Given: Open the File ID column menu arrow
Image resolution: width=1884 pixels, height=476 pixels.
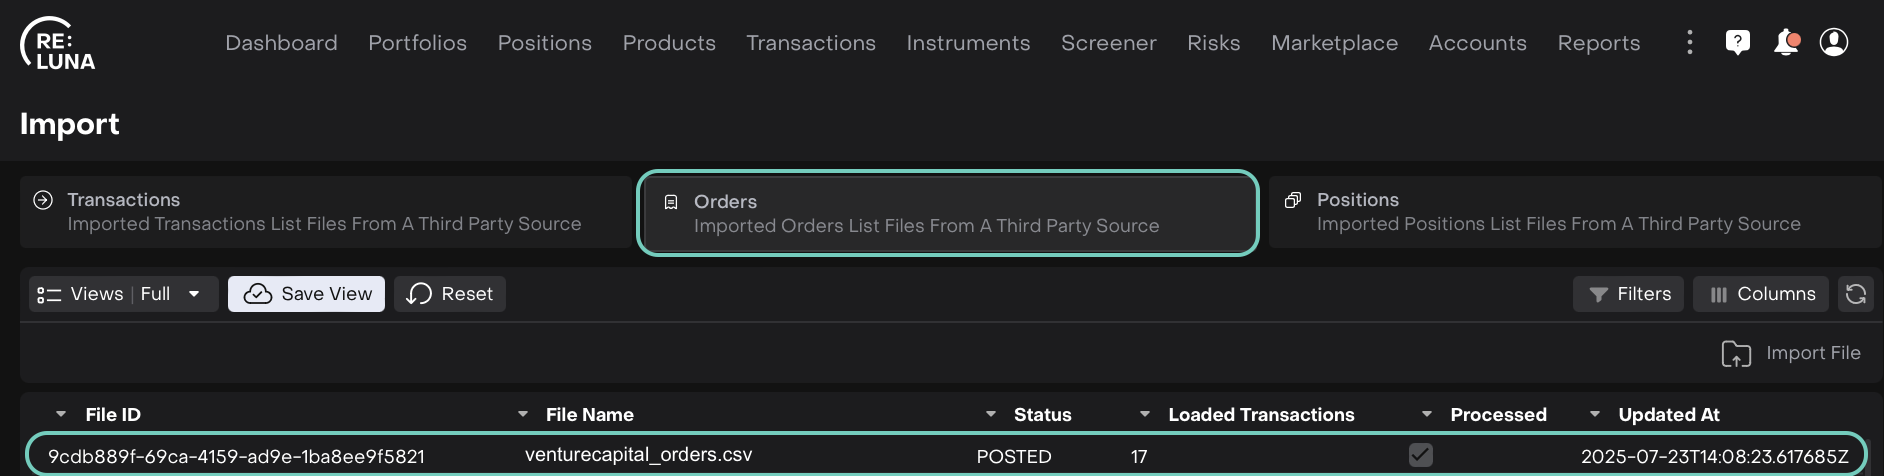Looking at the screenshot, I should 61,414.
